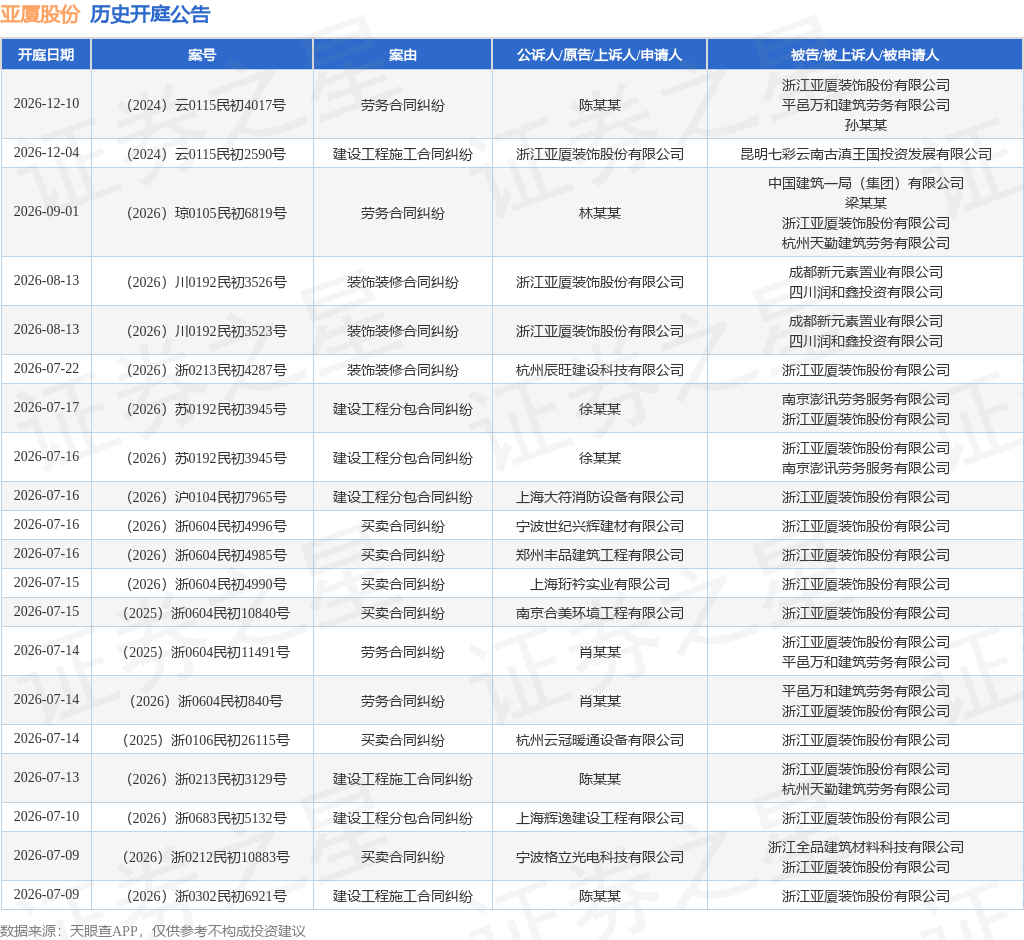Select the 历史开庭公告 heading
The height and width of the screenshot is (940, 1024).
(x=150, y=14)
